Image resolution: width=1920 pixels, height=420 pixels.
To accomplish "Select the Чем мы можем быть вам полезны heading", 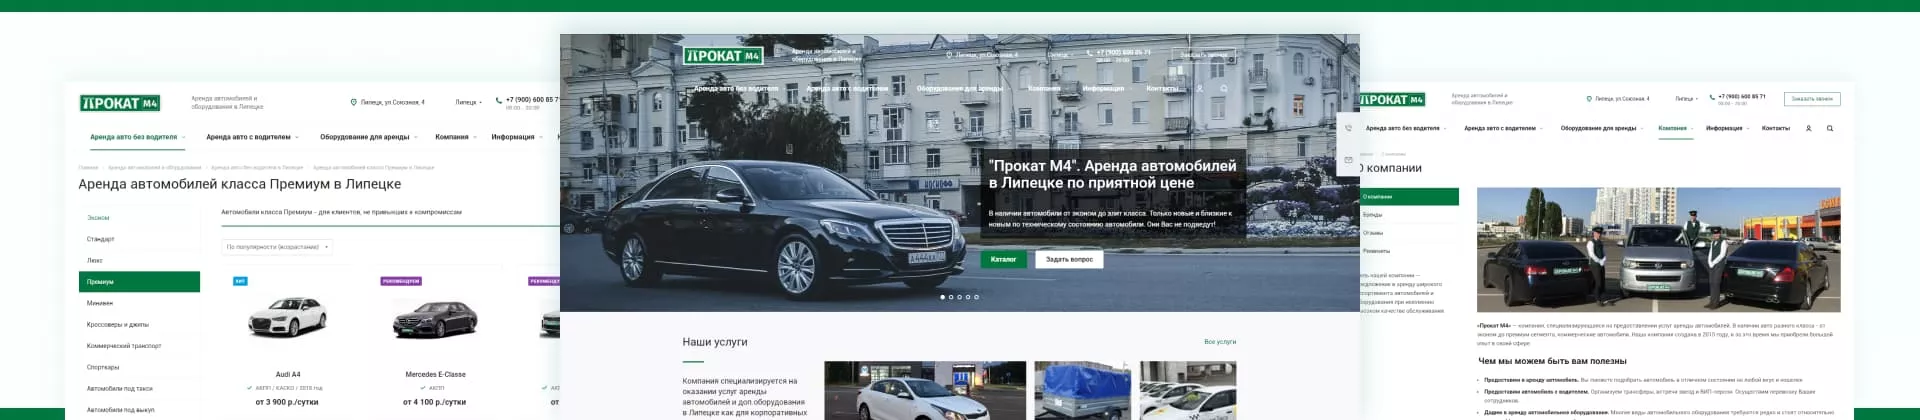I will pyautogui.click(x=1552, y=361).
